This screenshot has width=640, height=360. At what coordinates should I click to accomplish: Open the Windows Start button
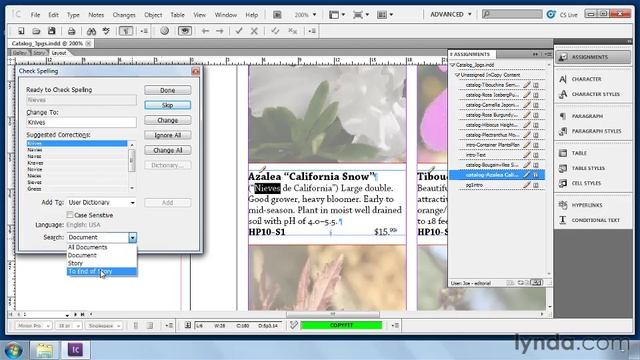click(13, 351)
